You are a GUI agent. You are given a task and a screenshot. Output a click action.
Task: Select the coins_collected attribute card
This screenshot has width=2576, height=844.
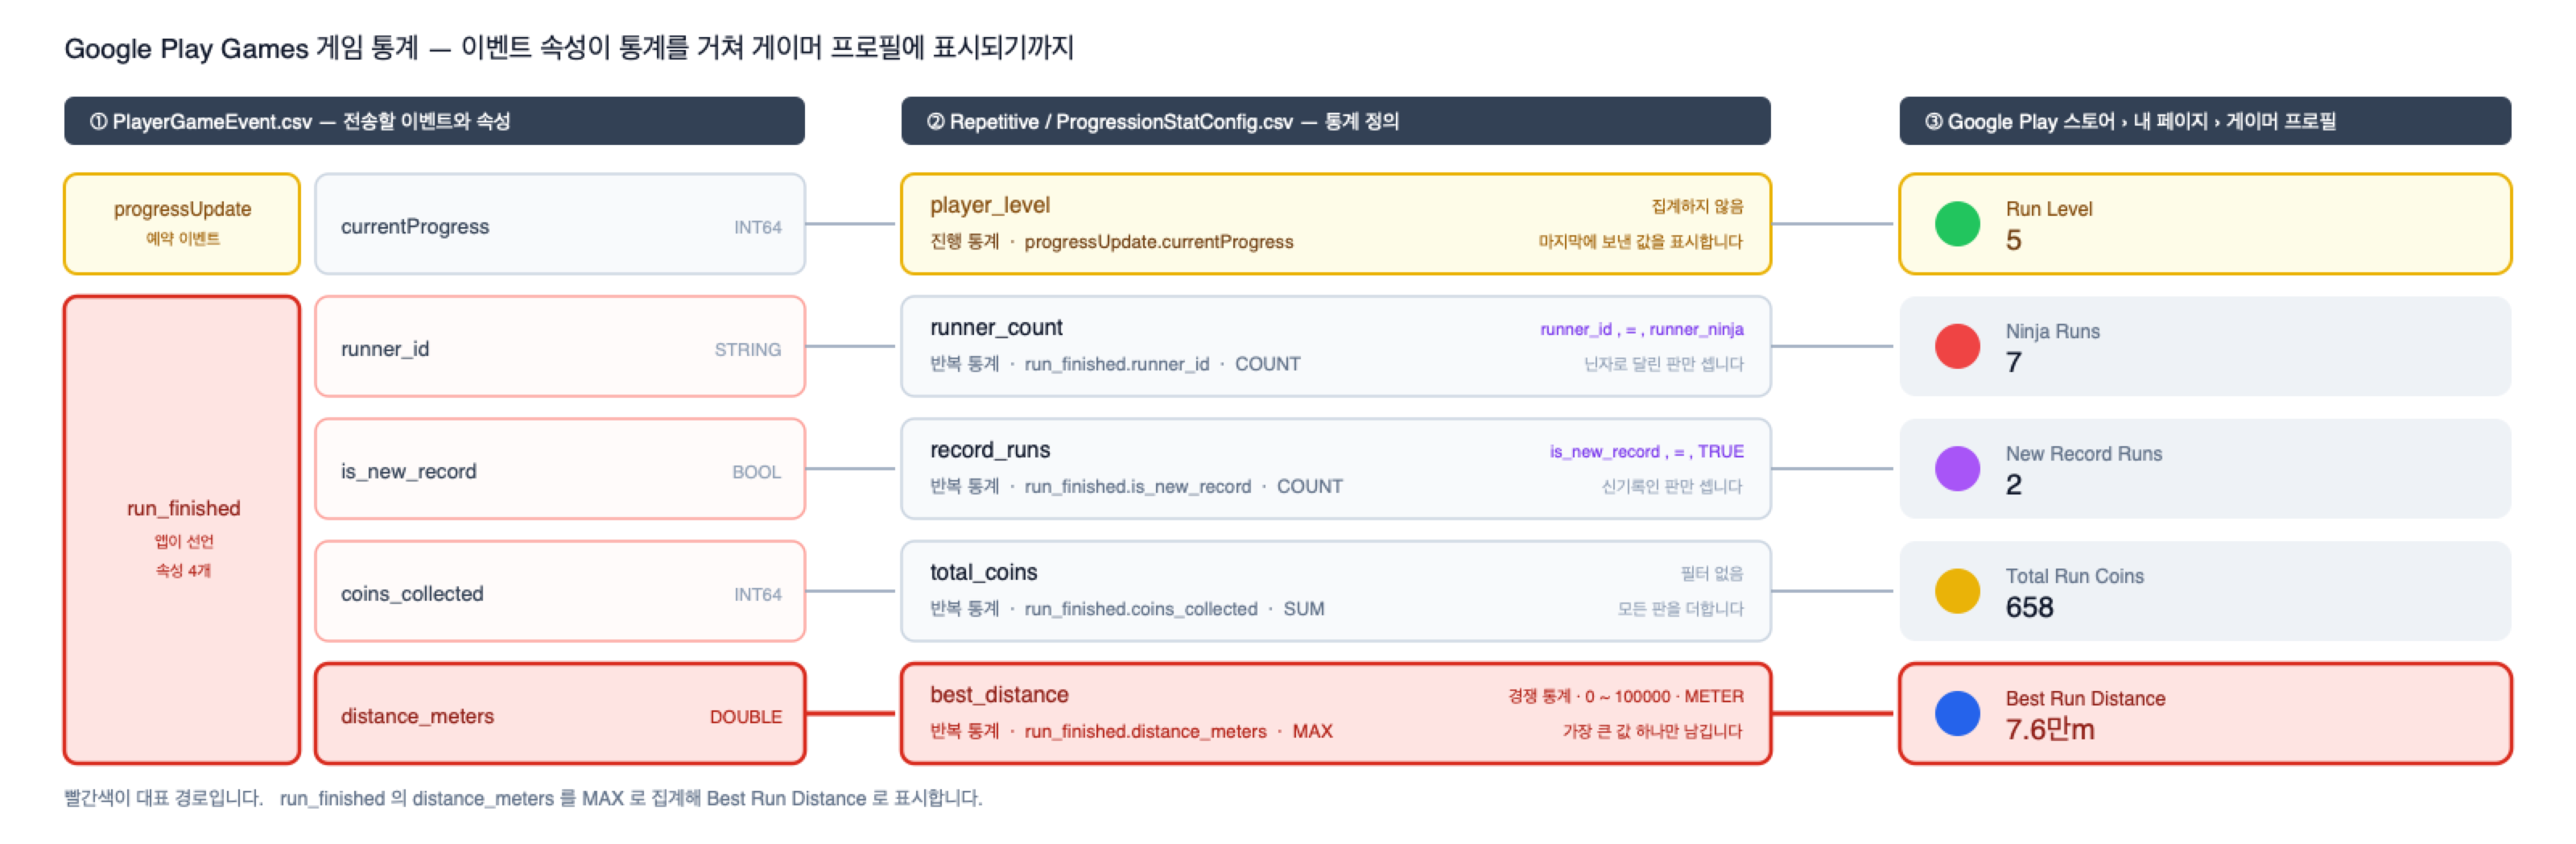point(560,591)
